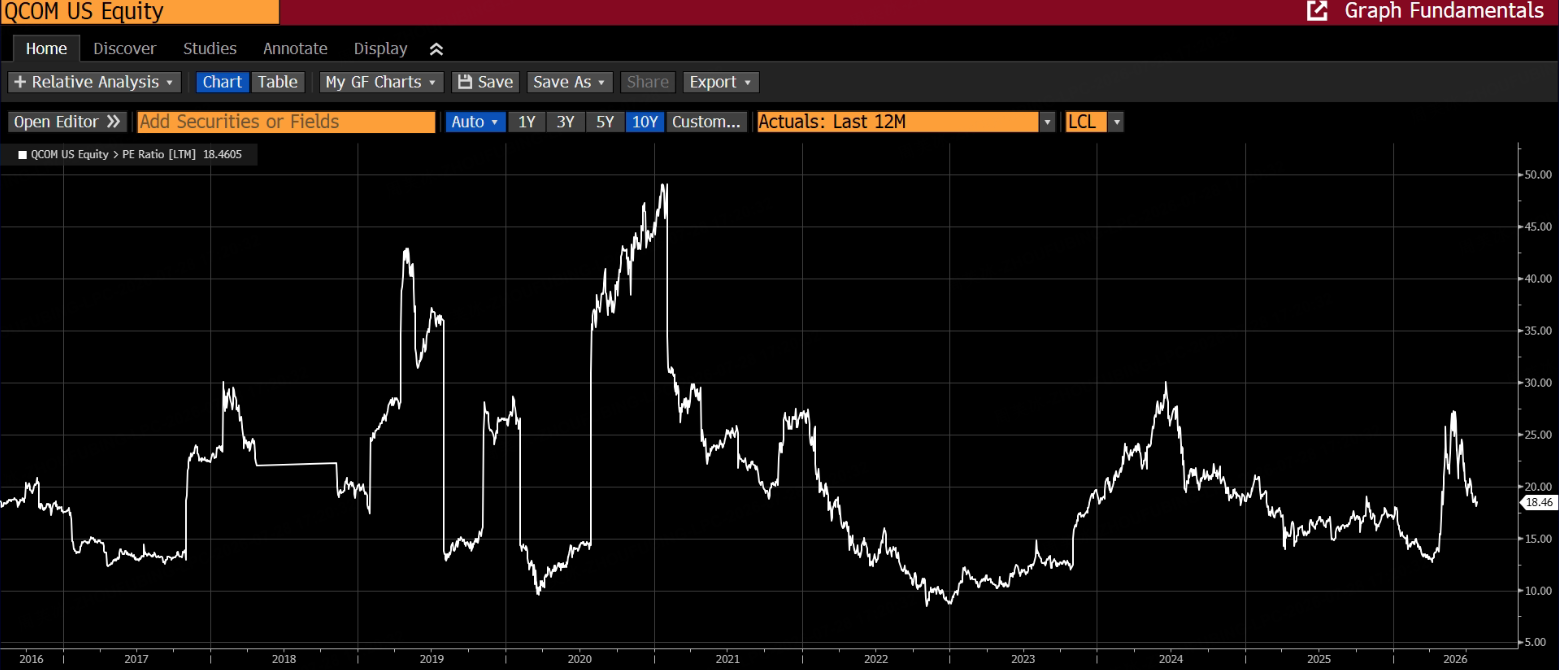Click the 2020 x-axis year label
1559x670 pixels.
tap(579, 660)
